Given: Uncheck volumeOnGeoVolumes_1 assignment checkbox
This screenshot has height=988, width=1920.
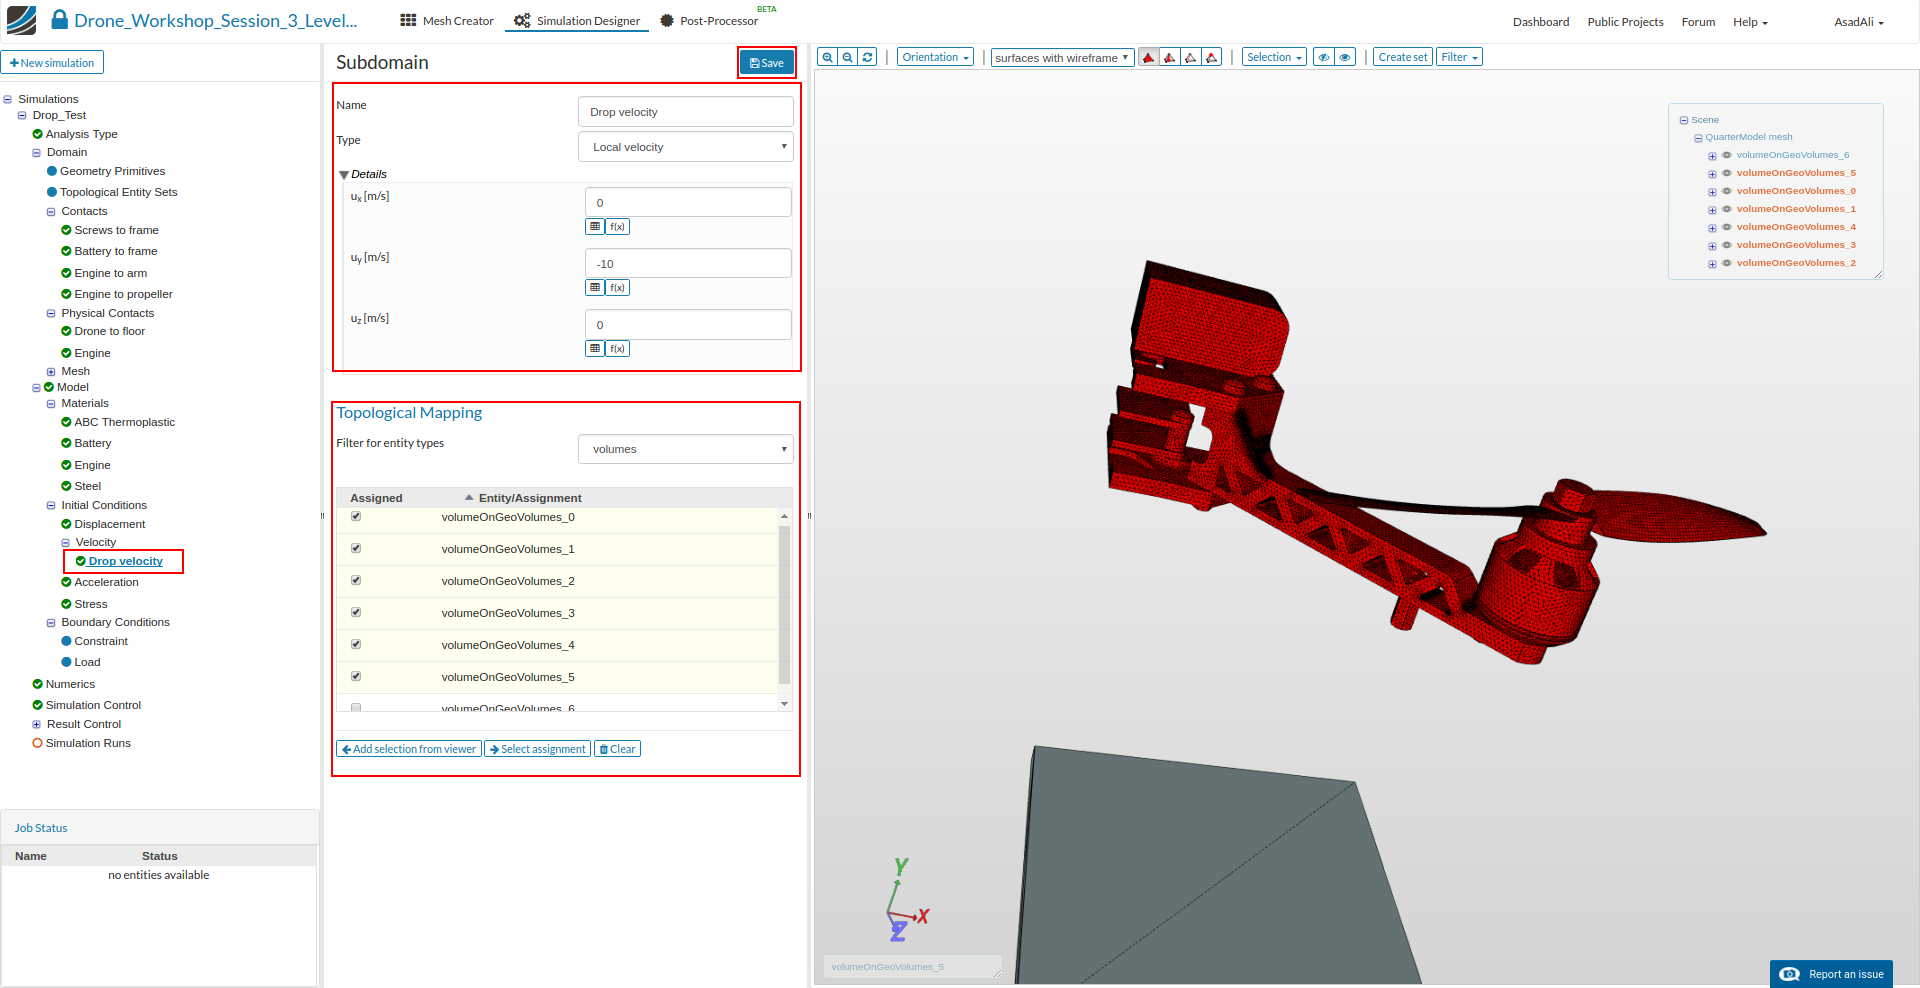Looking at the screenshot, I should (x=356, y=549).
